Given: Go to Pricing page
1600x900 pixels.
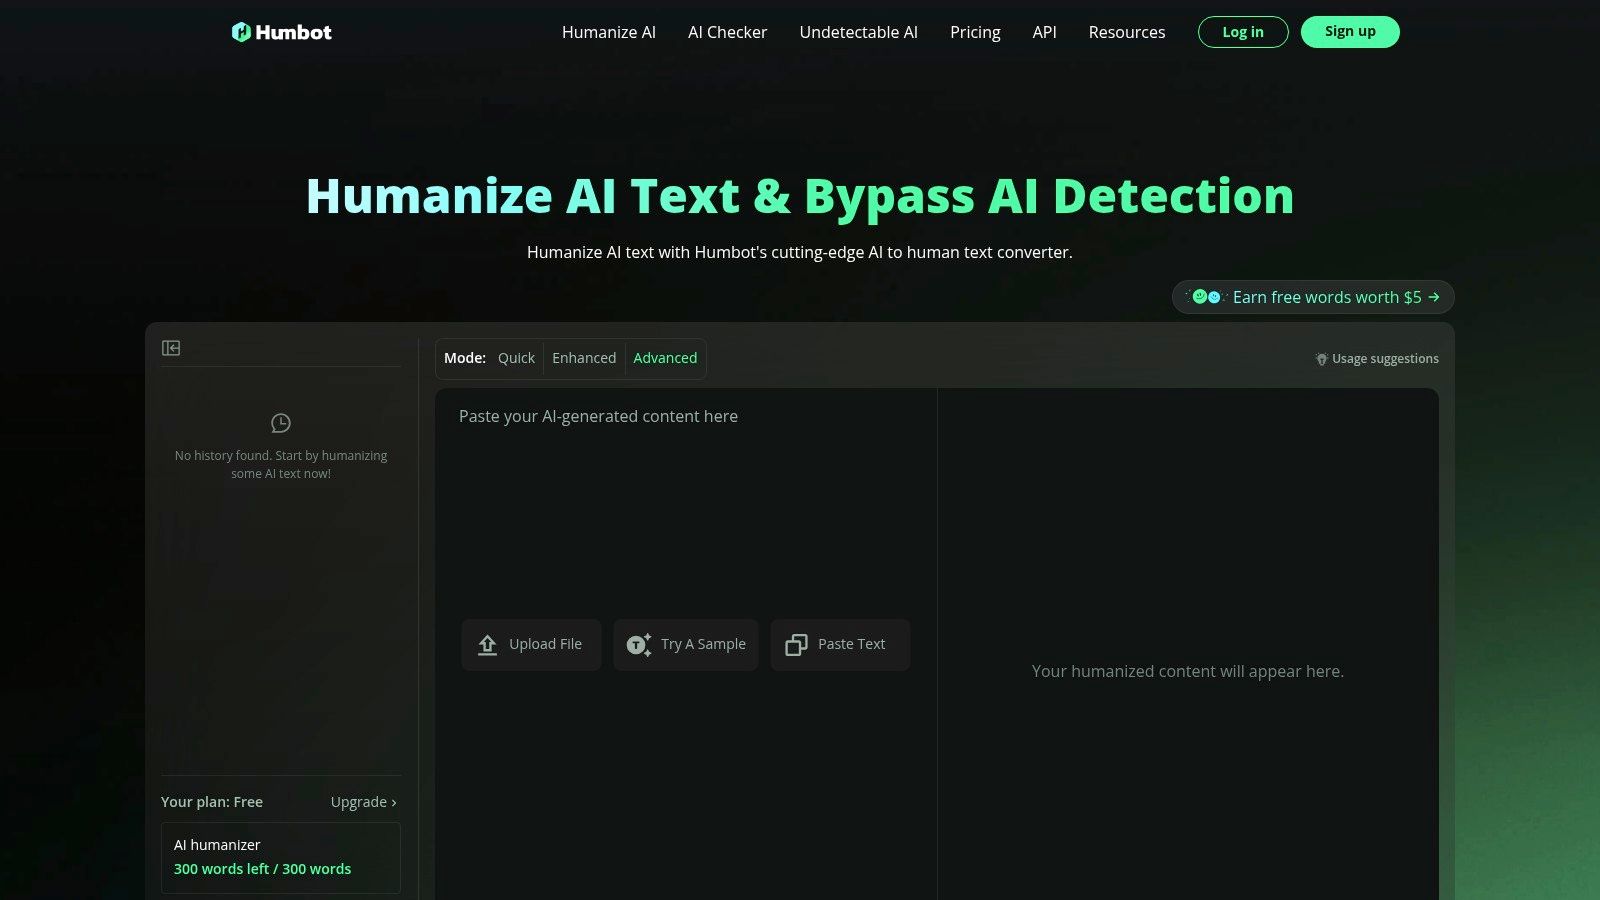Looking at the screenshot, I should [975, 32].
